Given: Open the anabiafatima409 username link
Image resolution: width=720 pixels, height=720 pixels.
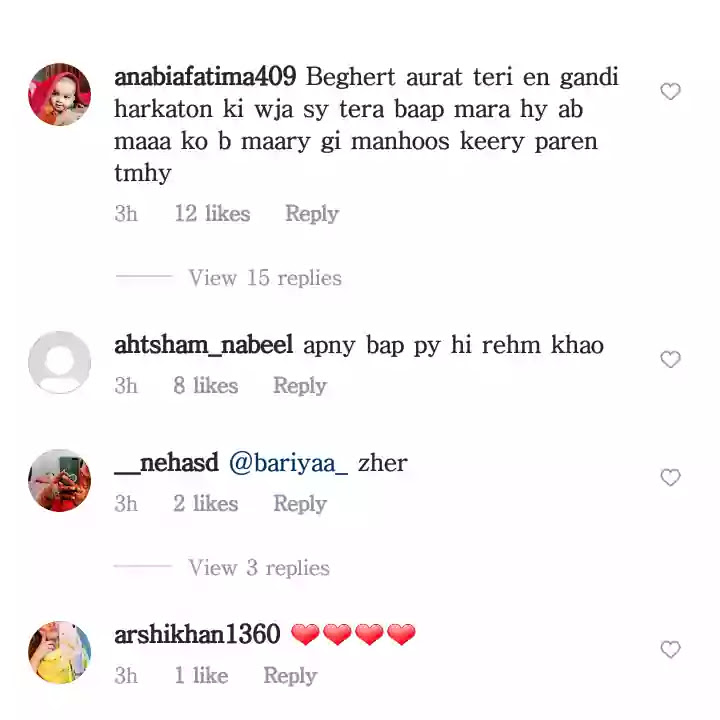Looking at the screenshot, I should (205, 77).
